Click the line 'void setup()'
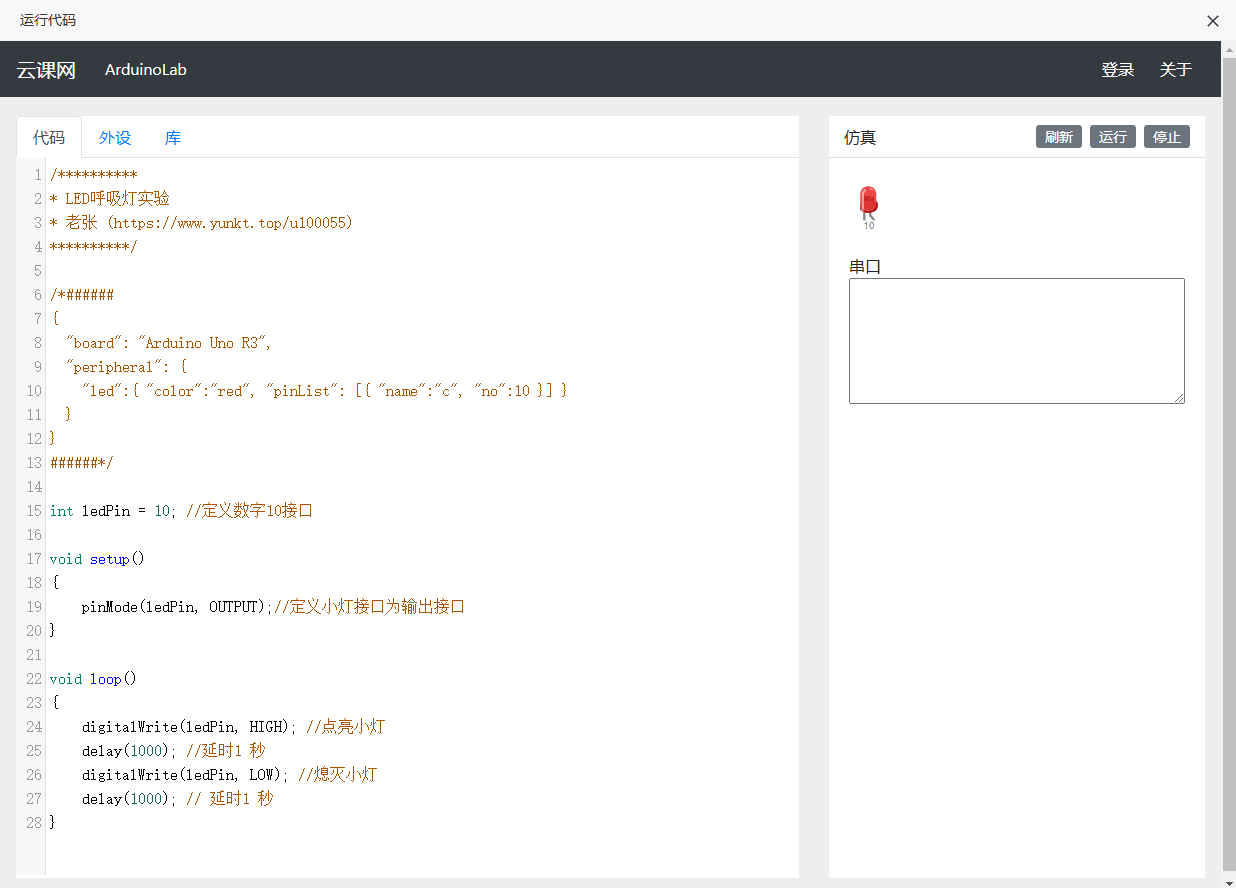 click(x=97, y=559)
